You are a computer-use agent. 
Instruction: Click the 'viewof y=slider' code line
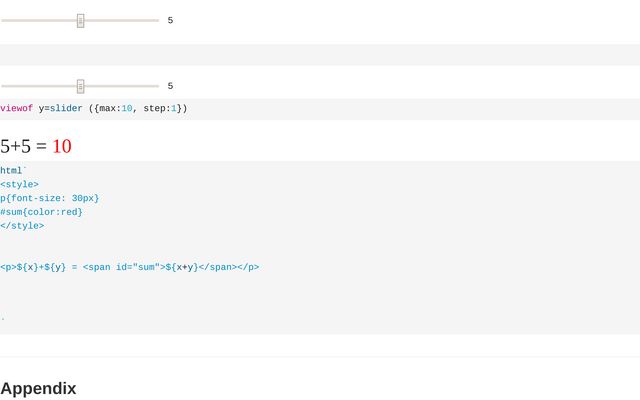point(94,109)
